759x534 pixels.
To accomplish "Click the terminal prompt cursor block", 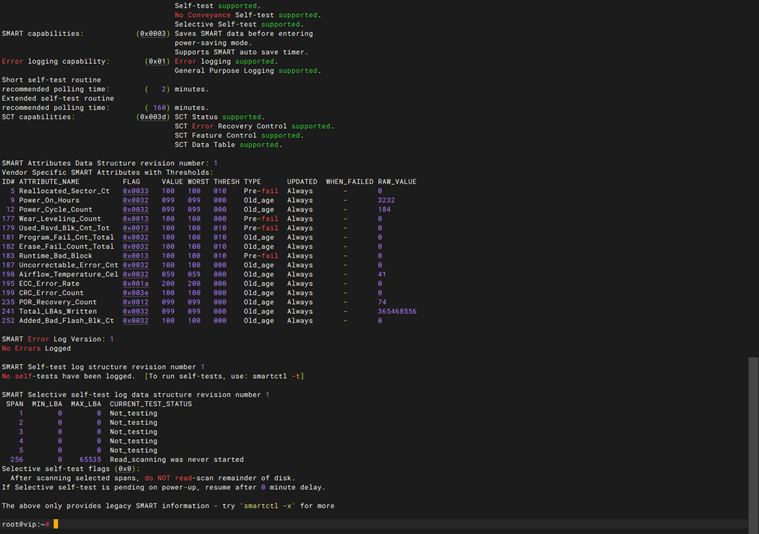I will (56, 524).
